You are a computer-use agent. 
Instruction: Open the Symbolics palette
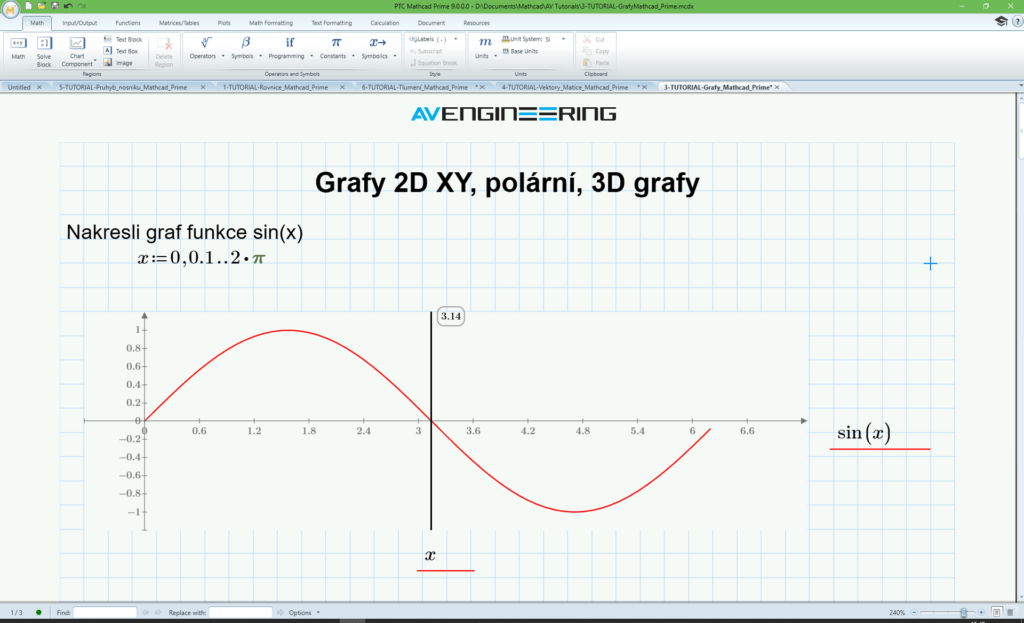[375, 48]
